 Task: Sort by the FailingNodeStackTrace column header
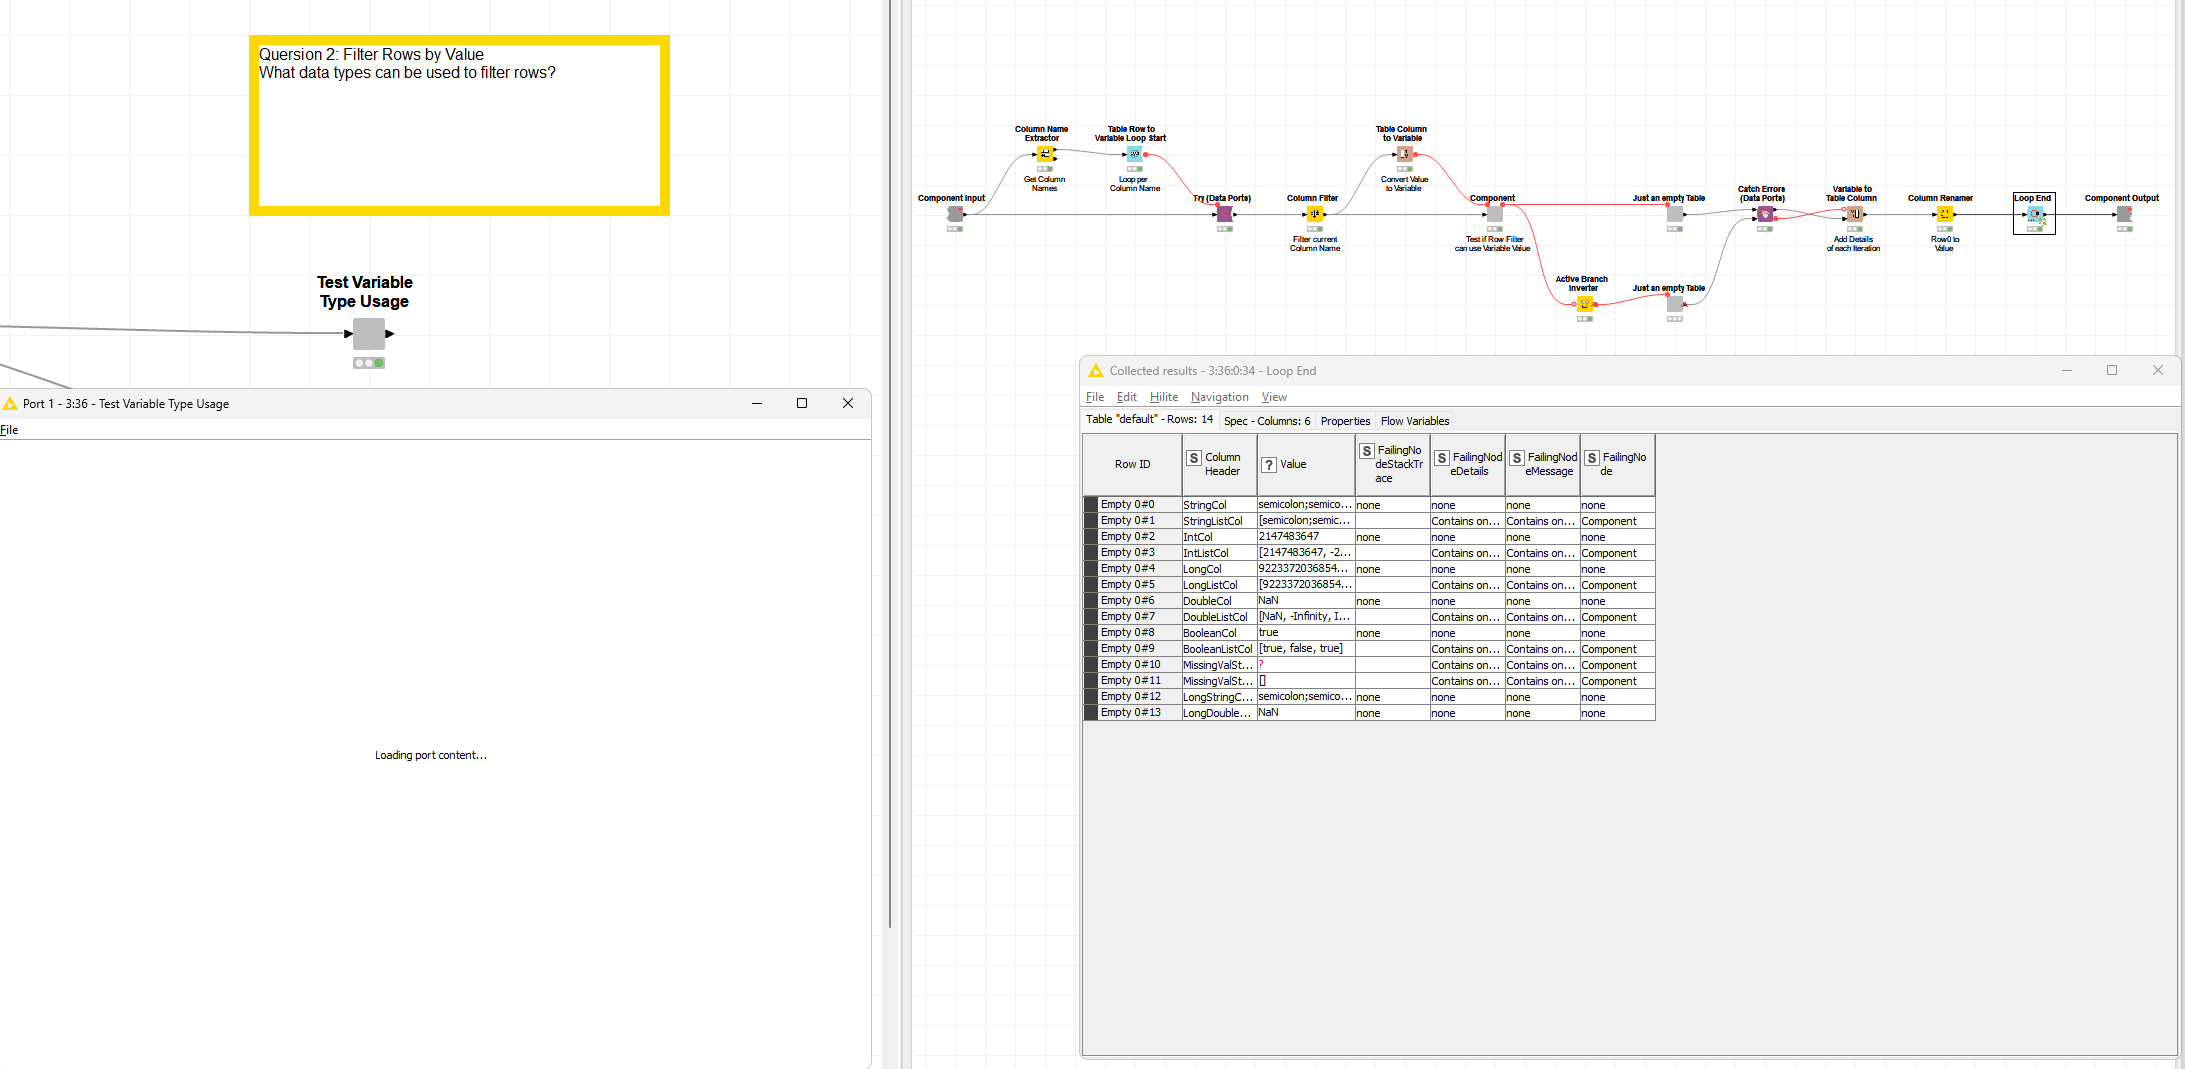1392,465
